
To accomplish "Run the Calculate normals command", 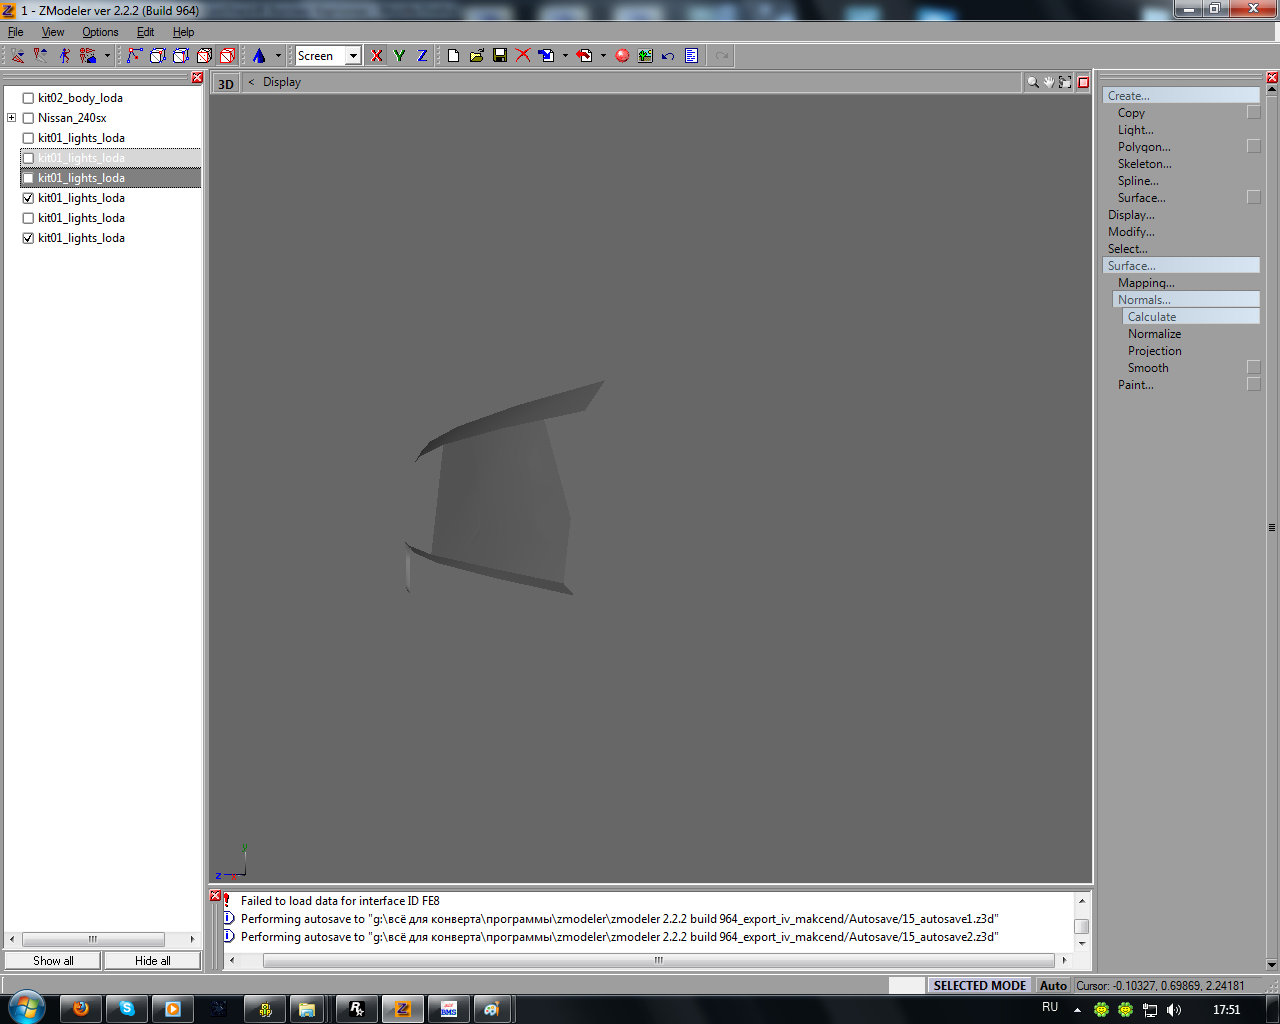I will click(1191, 317).
